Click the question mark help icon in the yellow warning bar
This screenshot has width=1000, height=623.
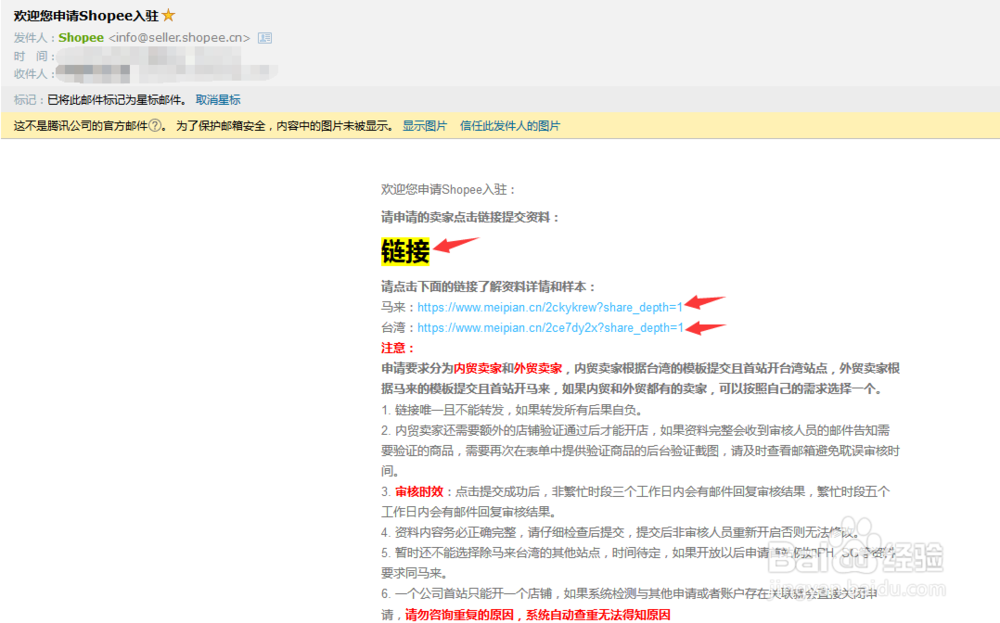155,126
